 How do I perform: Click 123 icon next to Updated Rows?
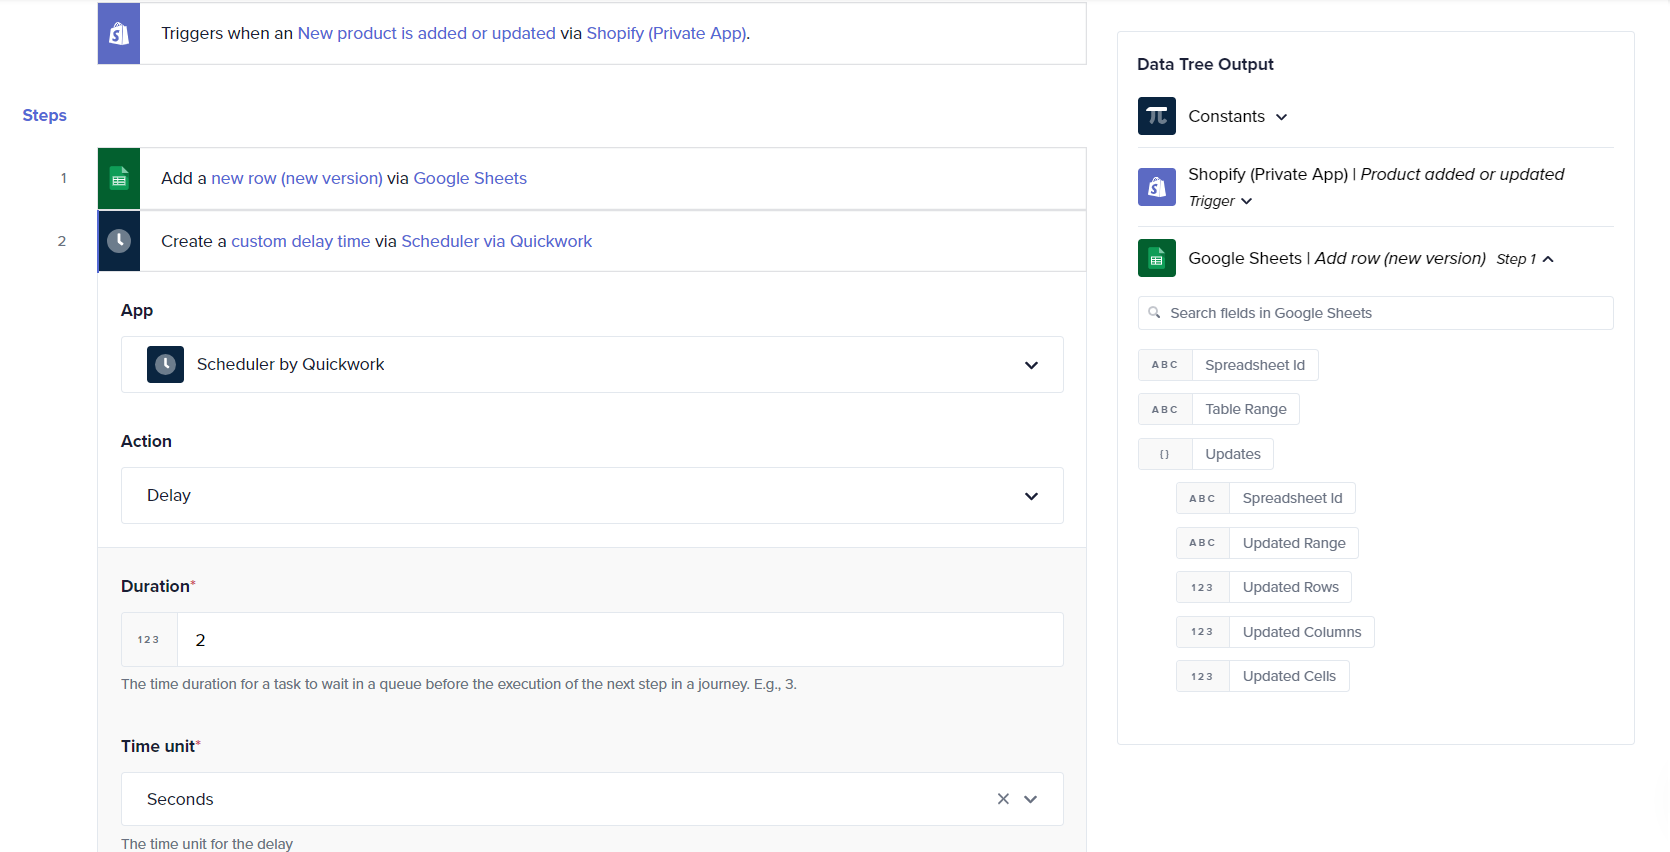(1203, 587)
